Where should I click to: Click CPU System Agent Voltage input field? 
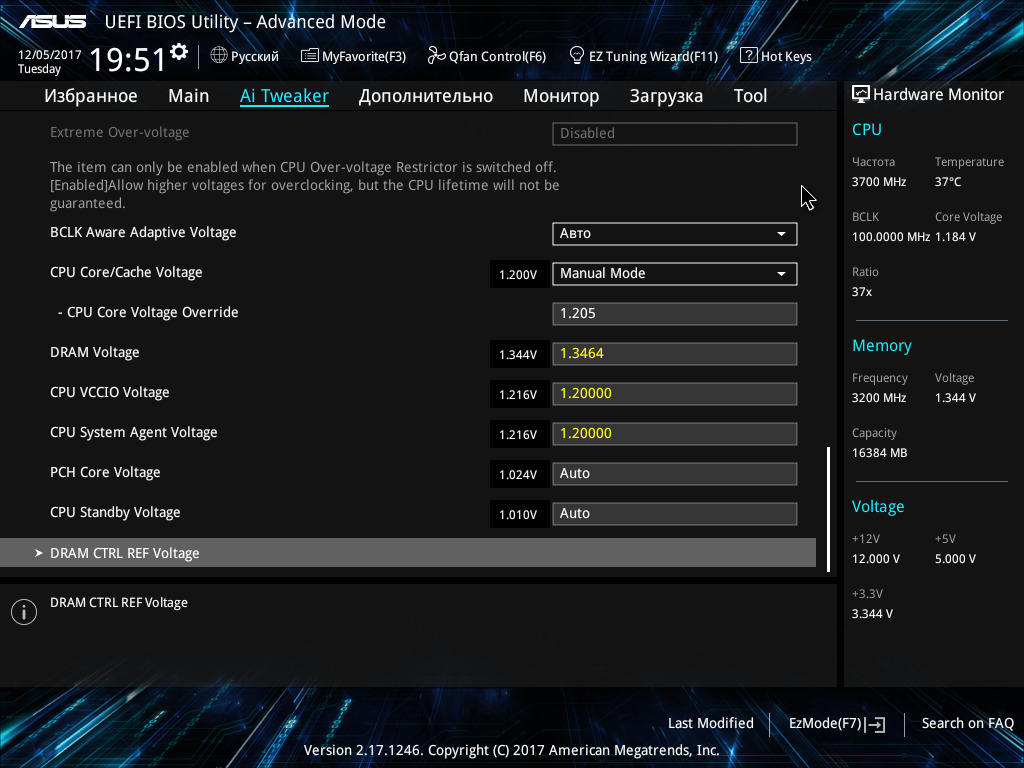(x=675, y=434)
